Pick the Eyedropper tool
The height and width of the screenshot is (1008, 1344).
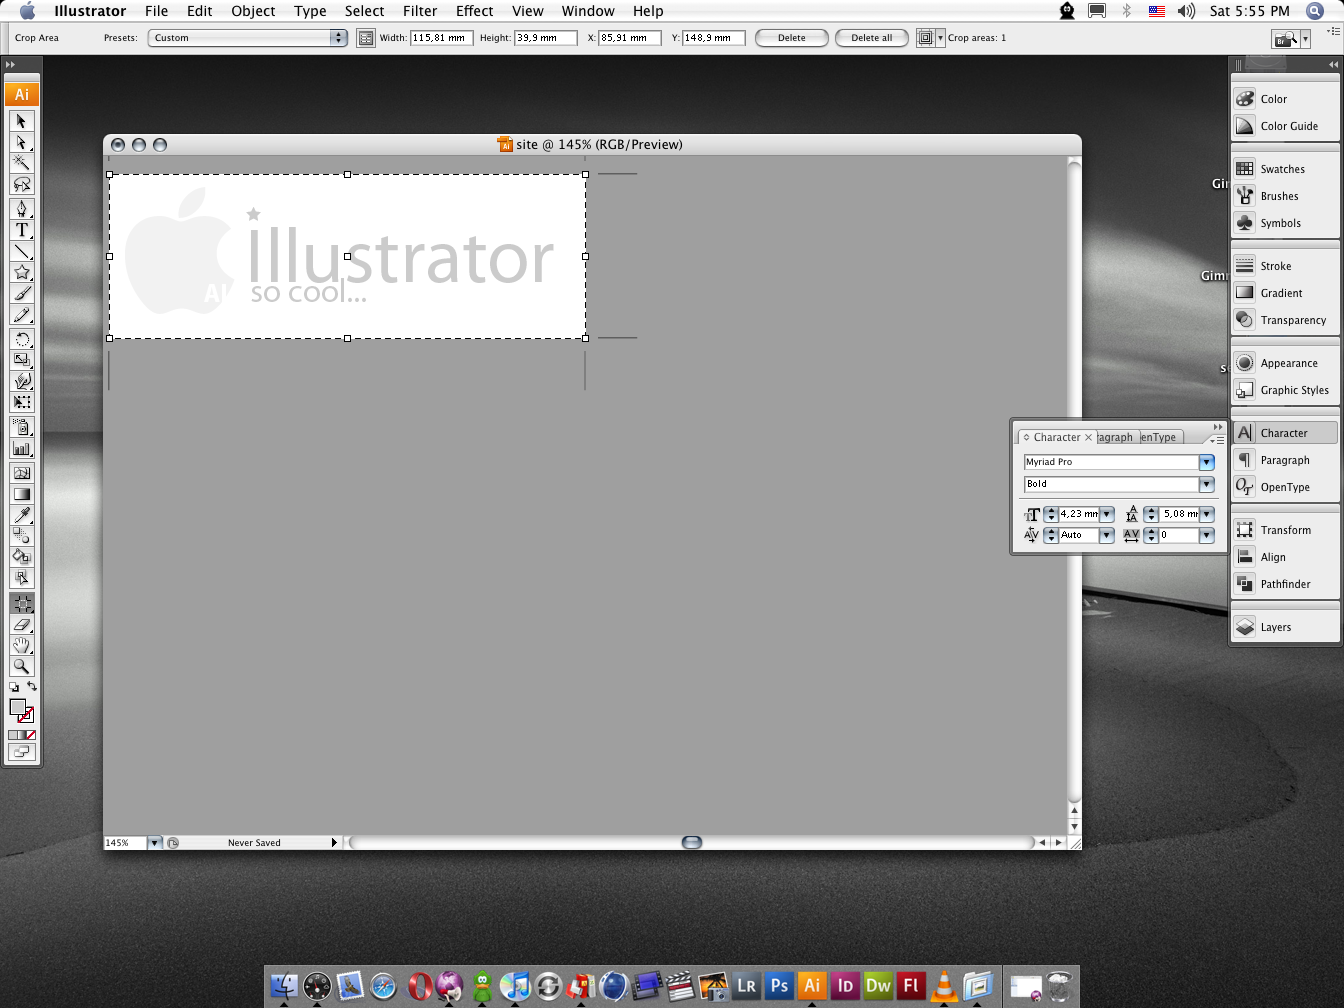point(21,515)
